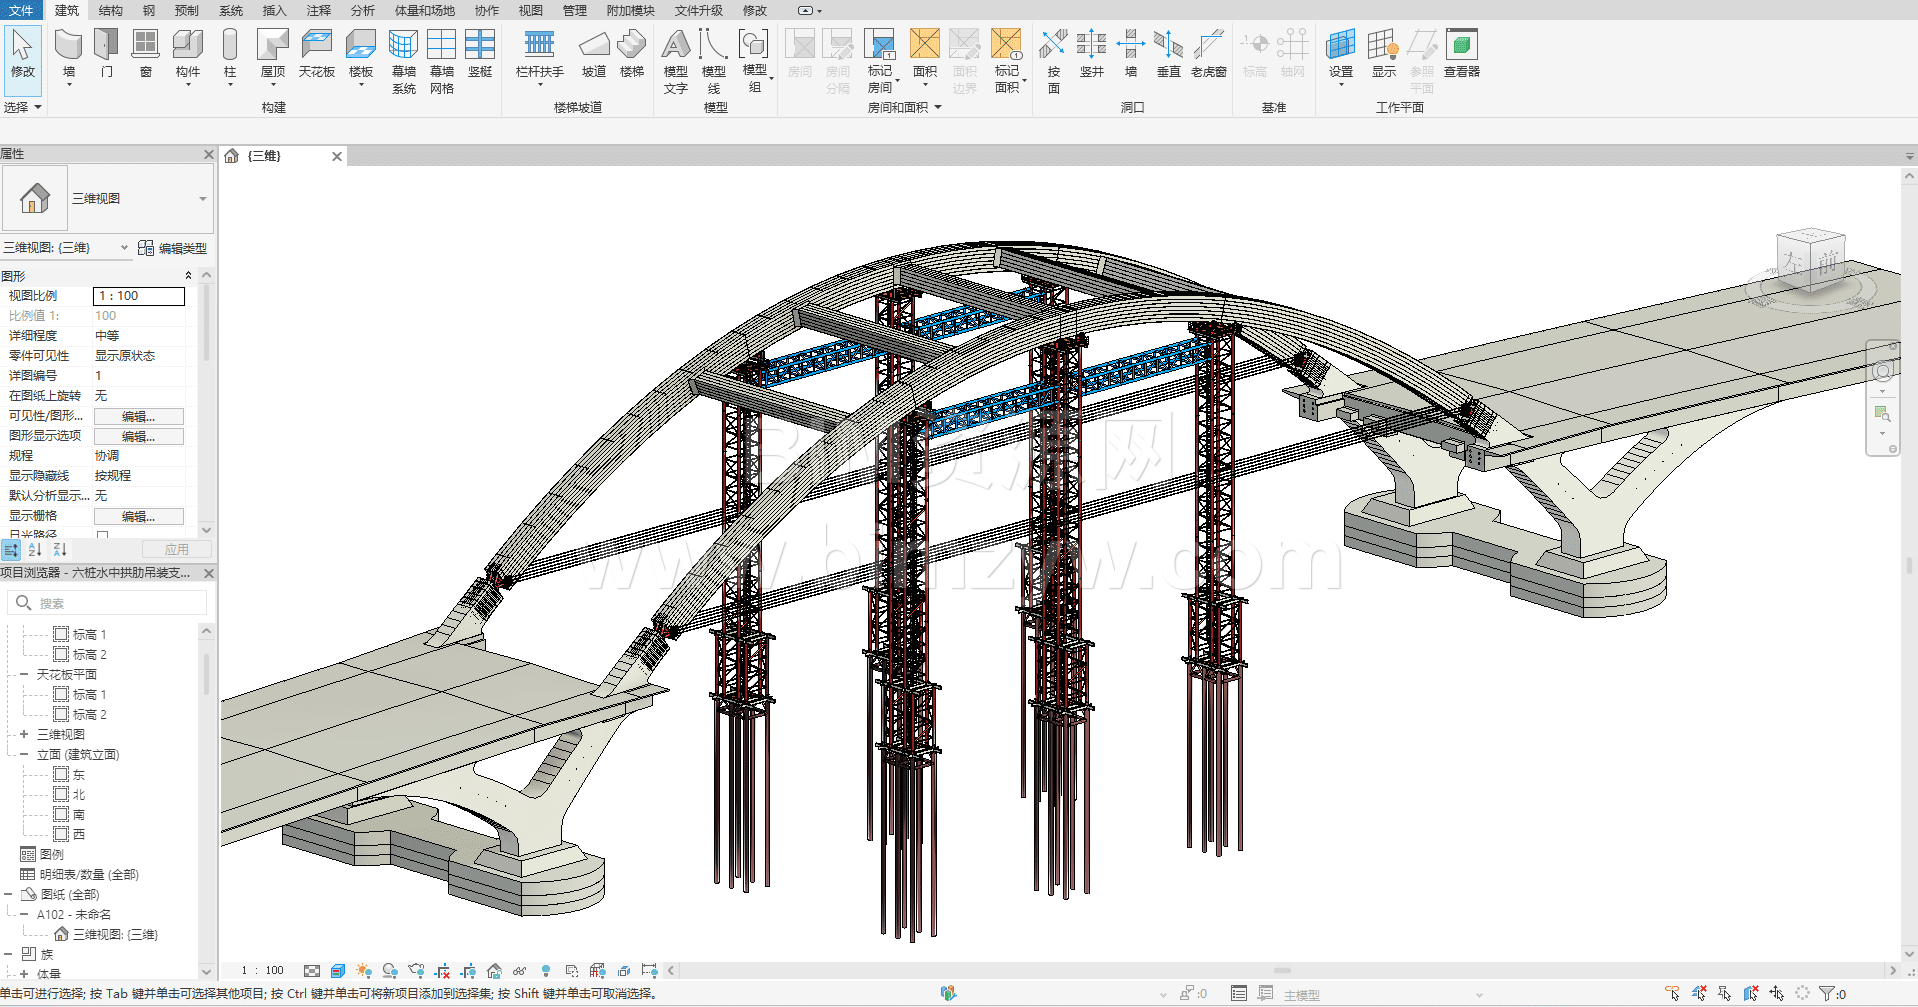Screen dimensions: 1918x1007
Task: Click the sun path icon in view control bar
Action: (x=364, y=971)
